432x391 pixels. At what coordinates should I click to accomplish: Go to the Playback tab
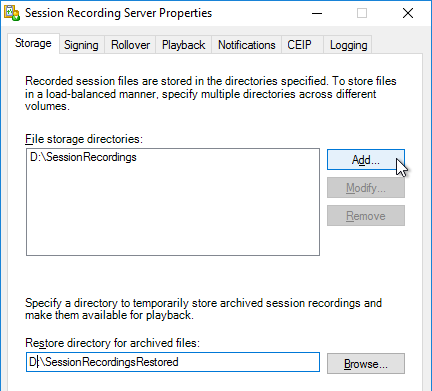[x=183, y=45]
